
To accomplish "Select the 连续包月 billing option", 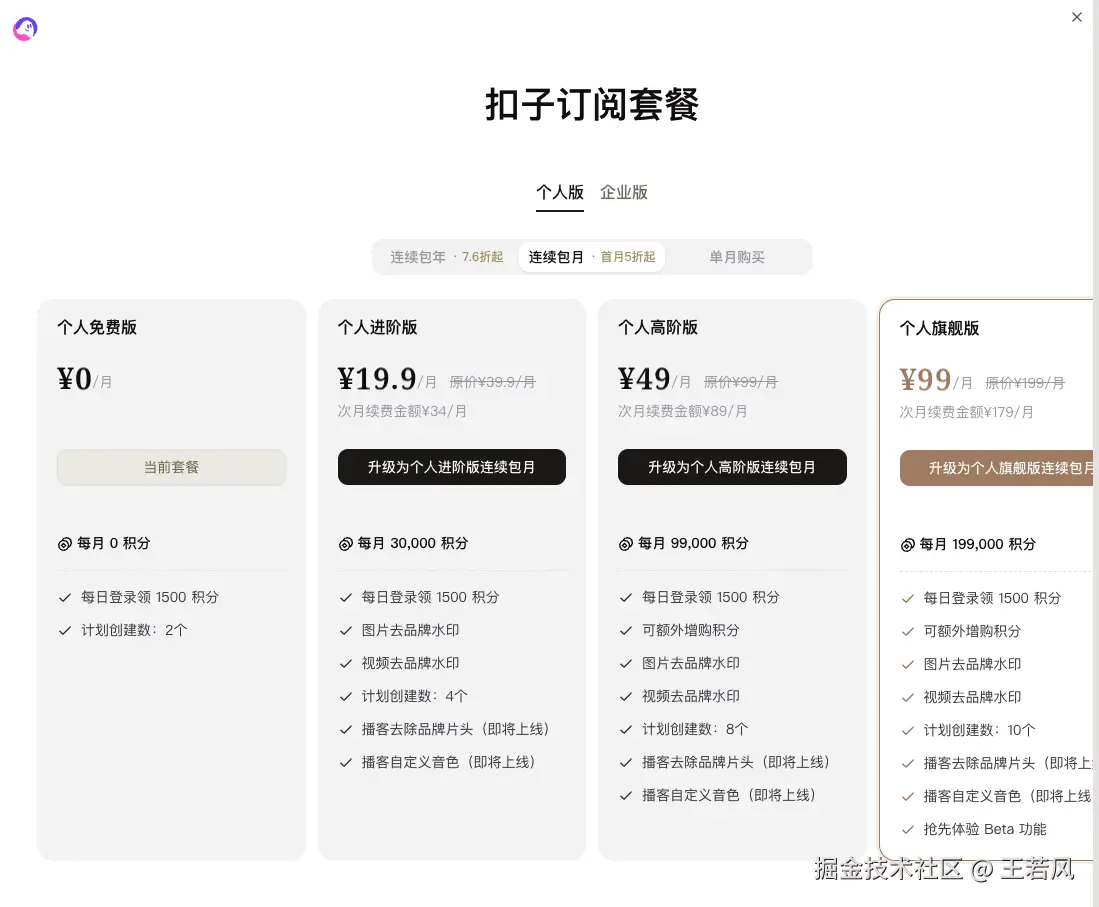I will pos(592,257).
